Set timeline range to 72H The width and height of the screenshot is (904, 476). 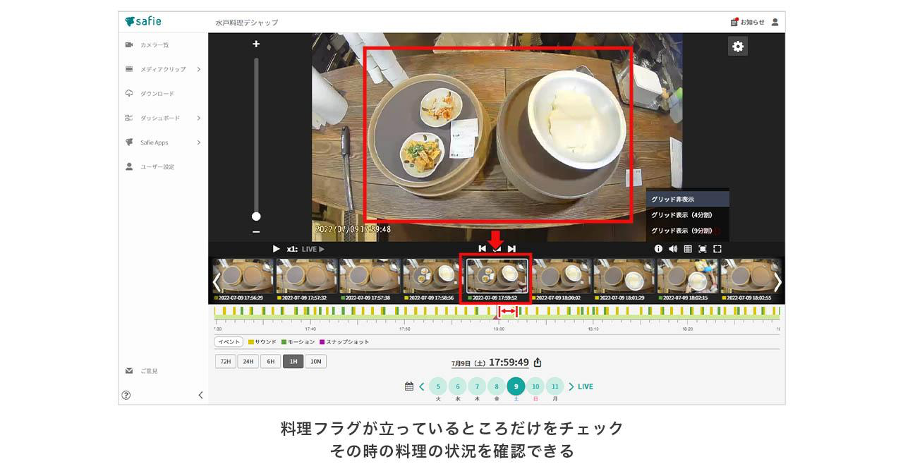pyautogui.click(x=225, y=361)
